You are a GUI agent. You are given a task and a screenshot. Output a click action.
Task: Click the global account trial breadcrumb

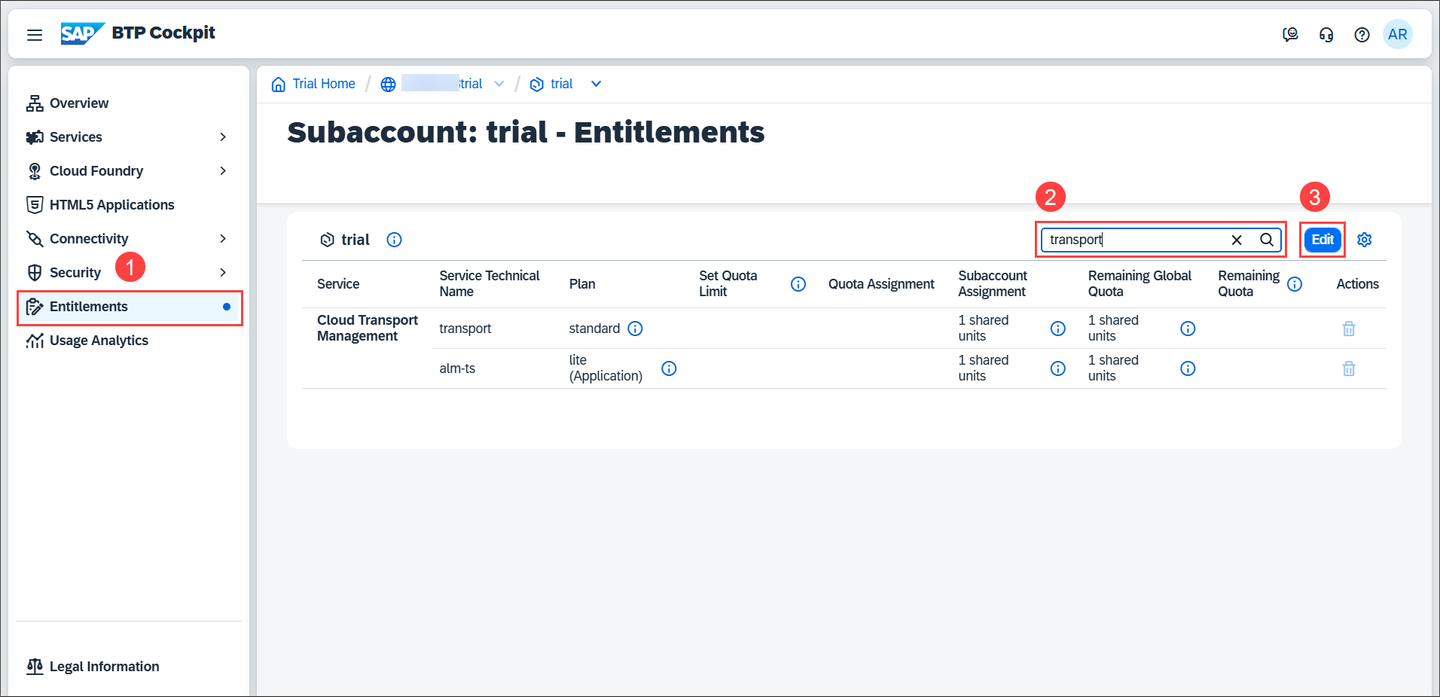431,84
